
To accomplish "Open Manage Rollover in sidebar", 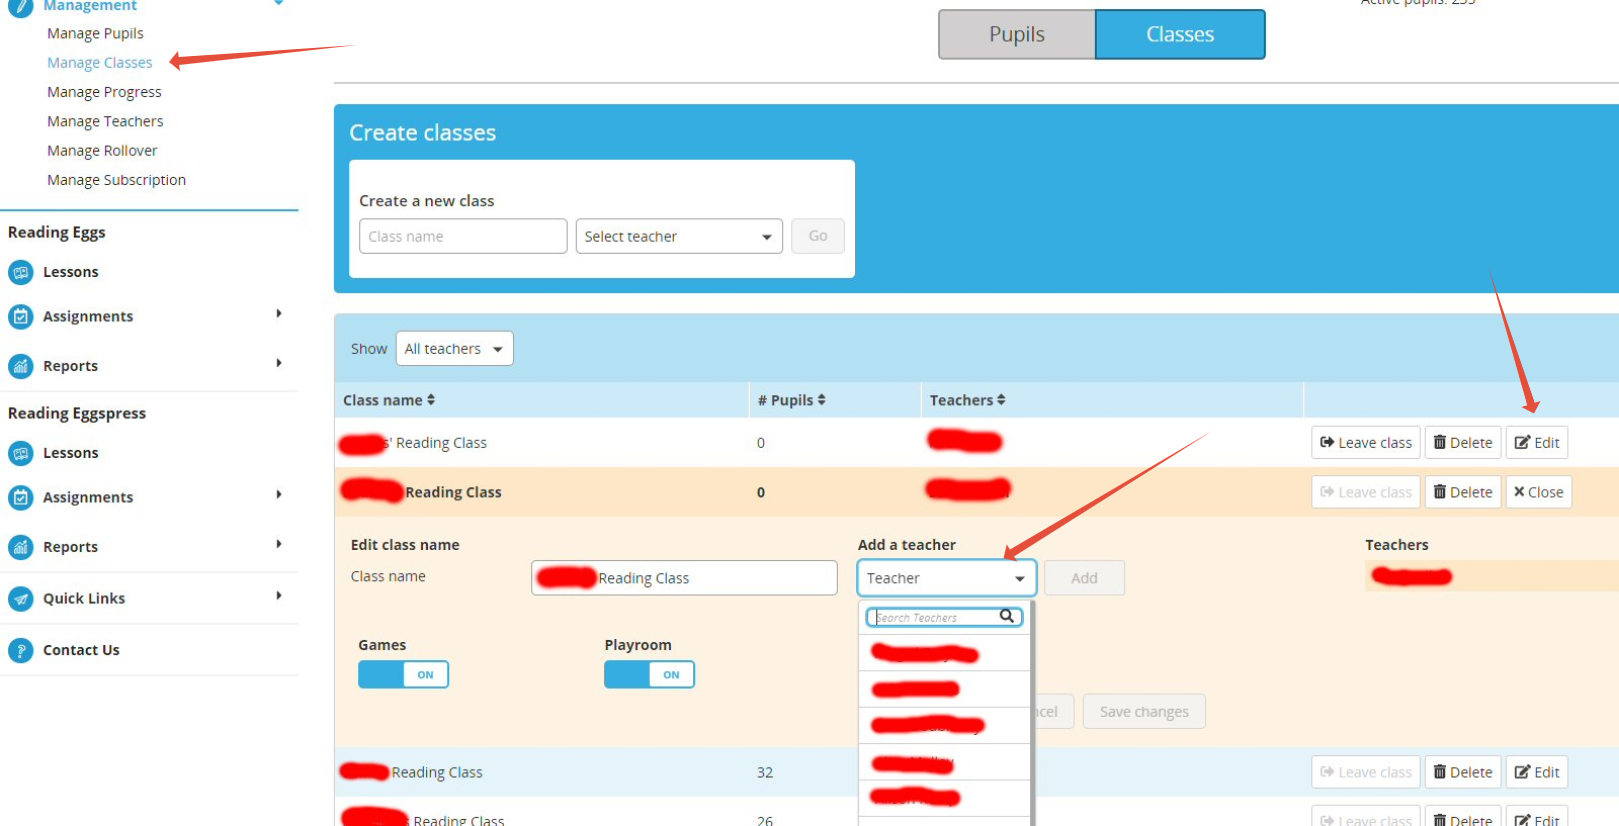I will pyautogui.click(x=102, y=151).
